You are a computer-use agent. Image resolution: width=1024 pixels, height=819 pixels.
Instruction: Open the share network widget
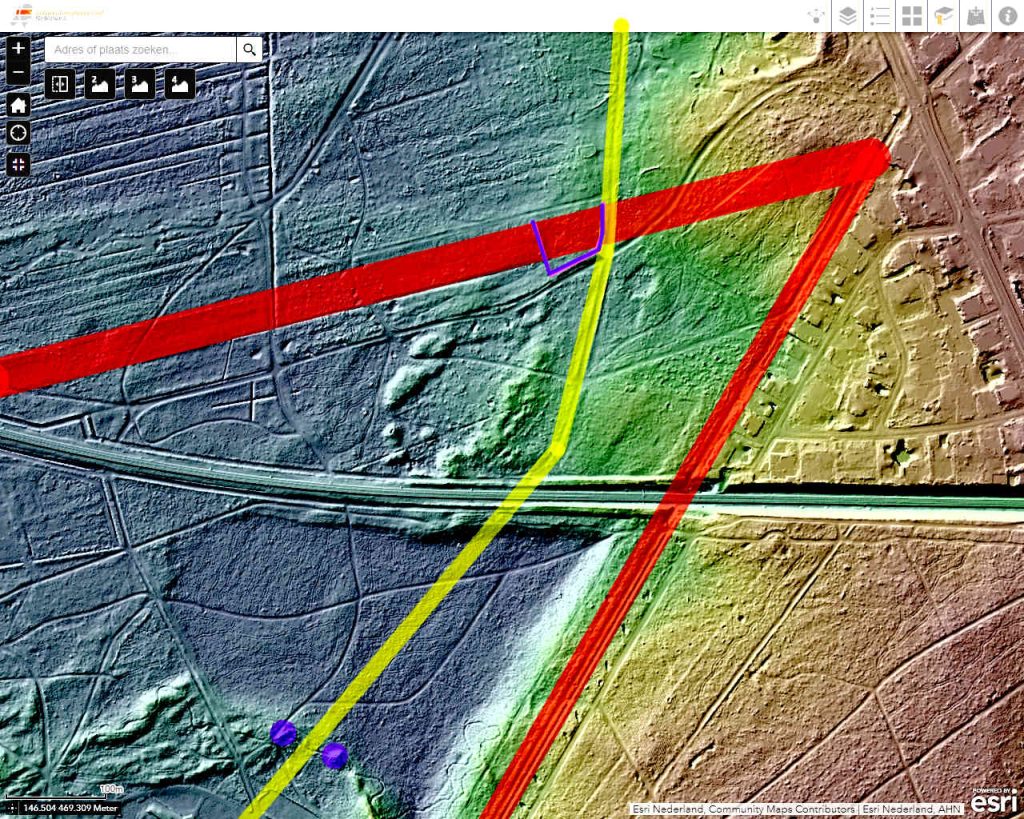[x=818, y=16]
